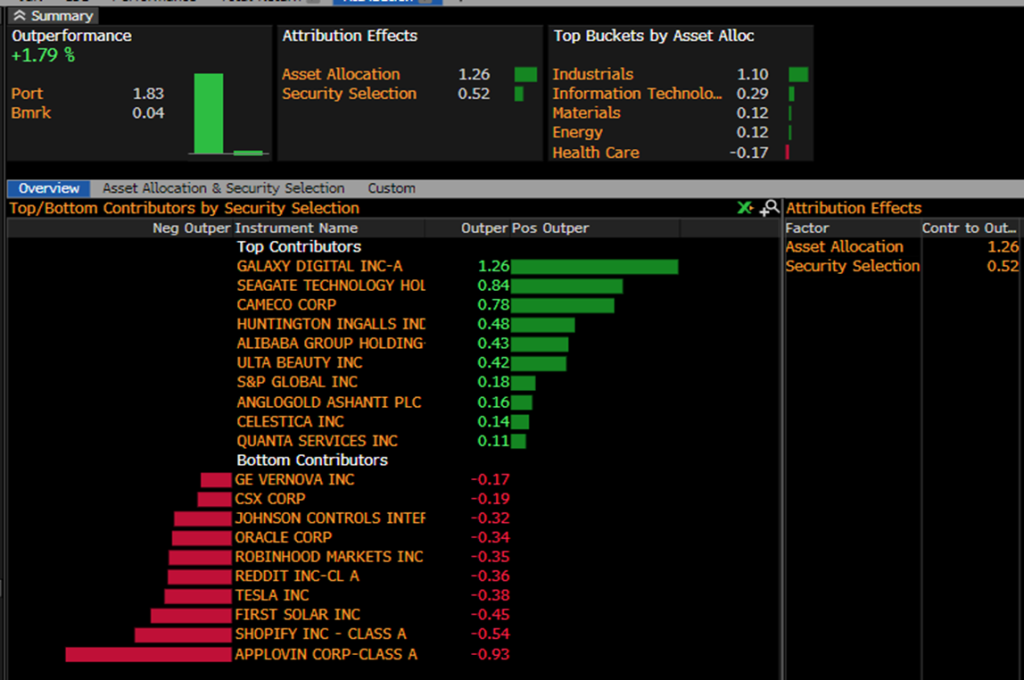Click the Industrials bucket in summary
The width and height of the screenshot is (1024, 680).
click(592, 74)
